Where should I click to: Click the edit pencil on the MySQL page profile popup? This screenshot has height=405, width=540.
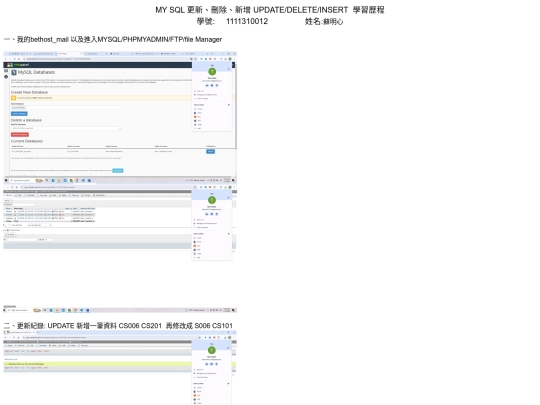[x=228, y=69]
